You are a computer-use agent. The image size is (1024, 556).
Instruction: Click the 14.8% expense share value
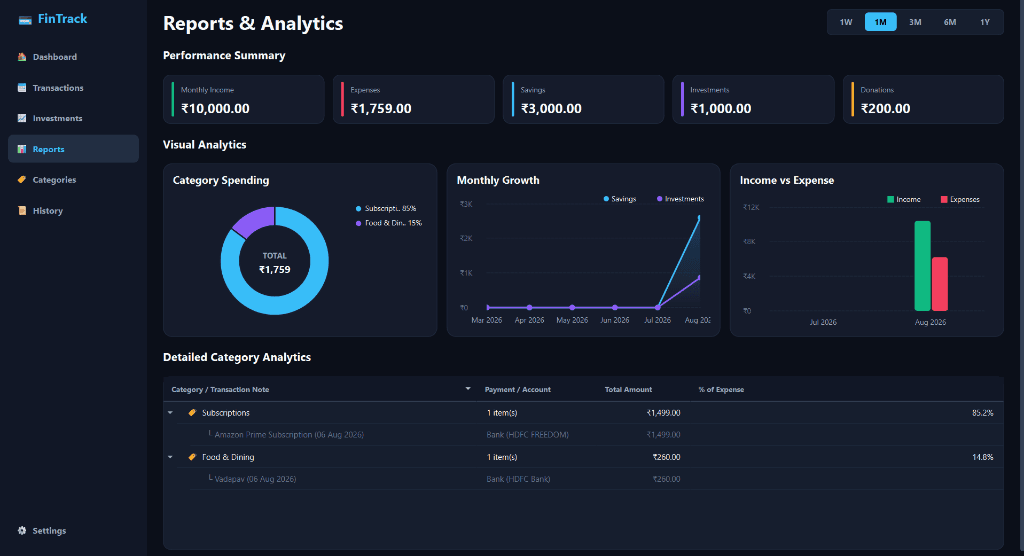[983, 457]
